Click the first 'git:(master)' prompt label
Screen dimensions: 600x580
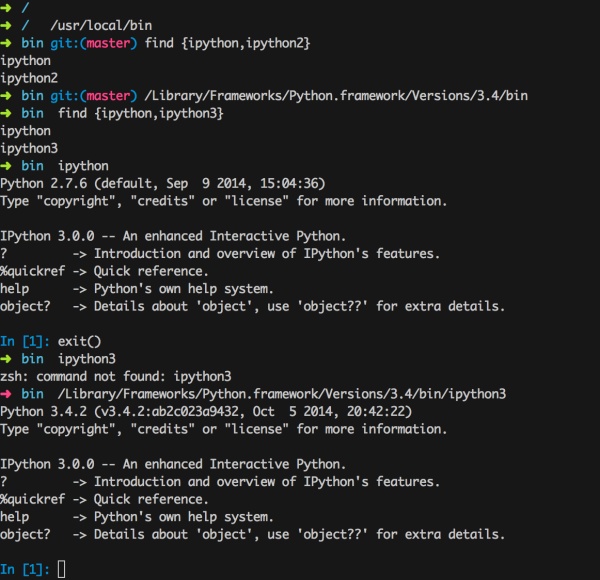tap(93, 43)
